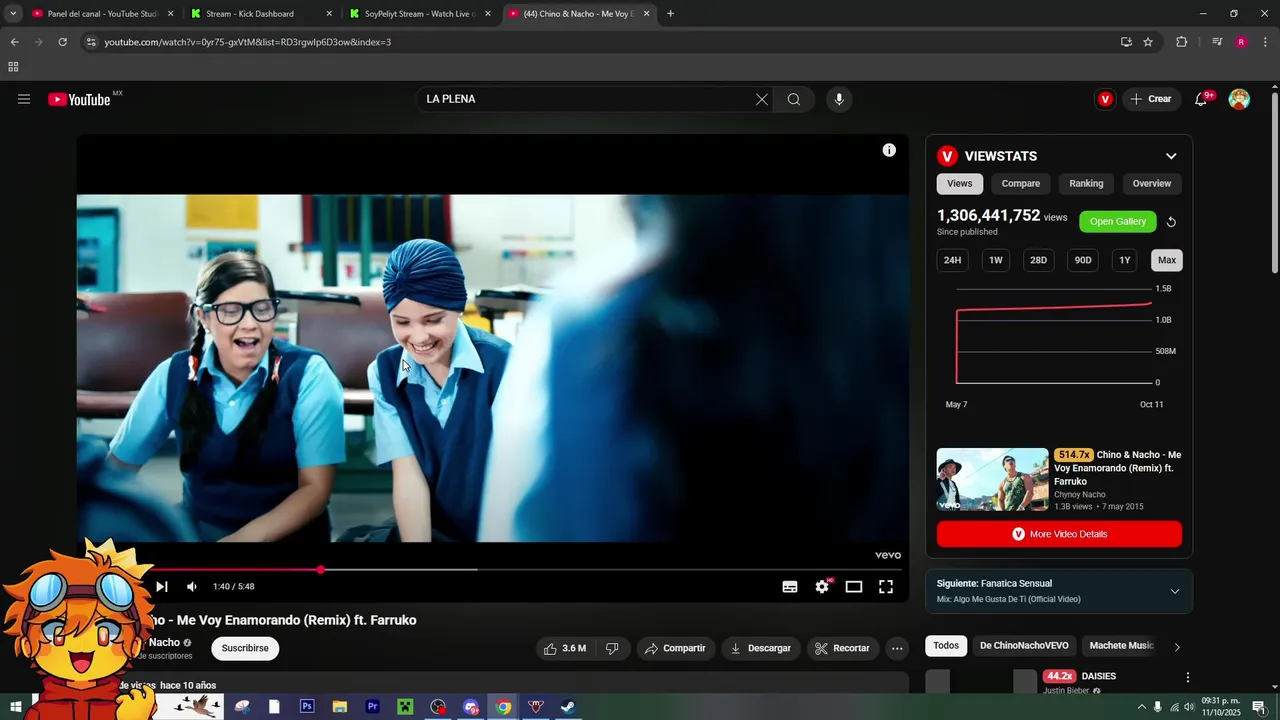Viewport: 1280px width, 720px height.
Task: Switch to the Compare tab in ViewStats
Action: 1021,183
